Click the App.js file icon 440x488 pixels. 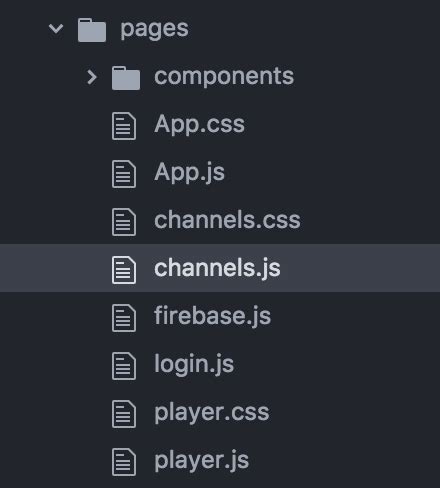pyautogui.click(x=124, y=174)
